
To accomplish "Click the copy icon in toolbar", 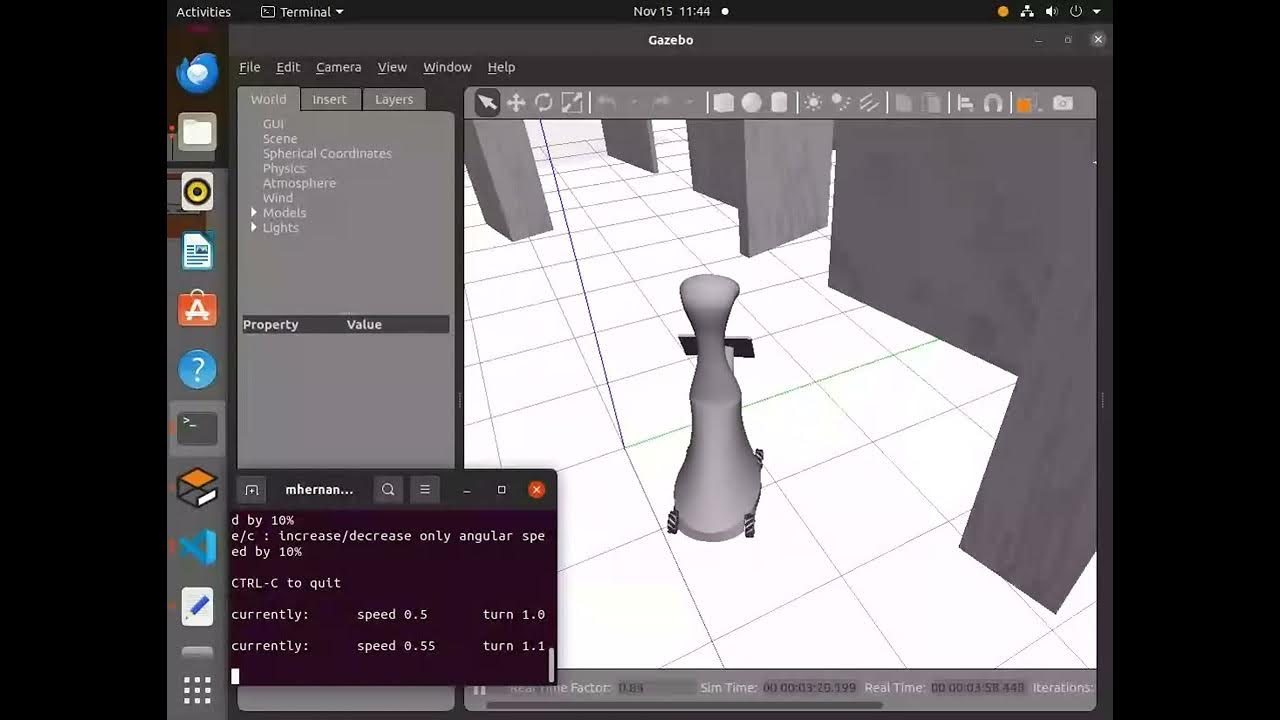I will click(903, 103).
